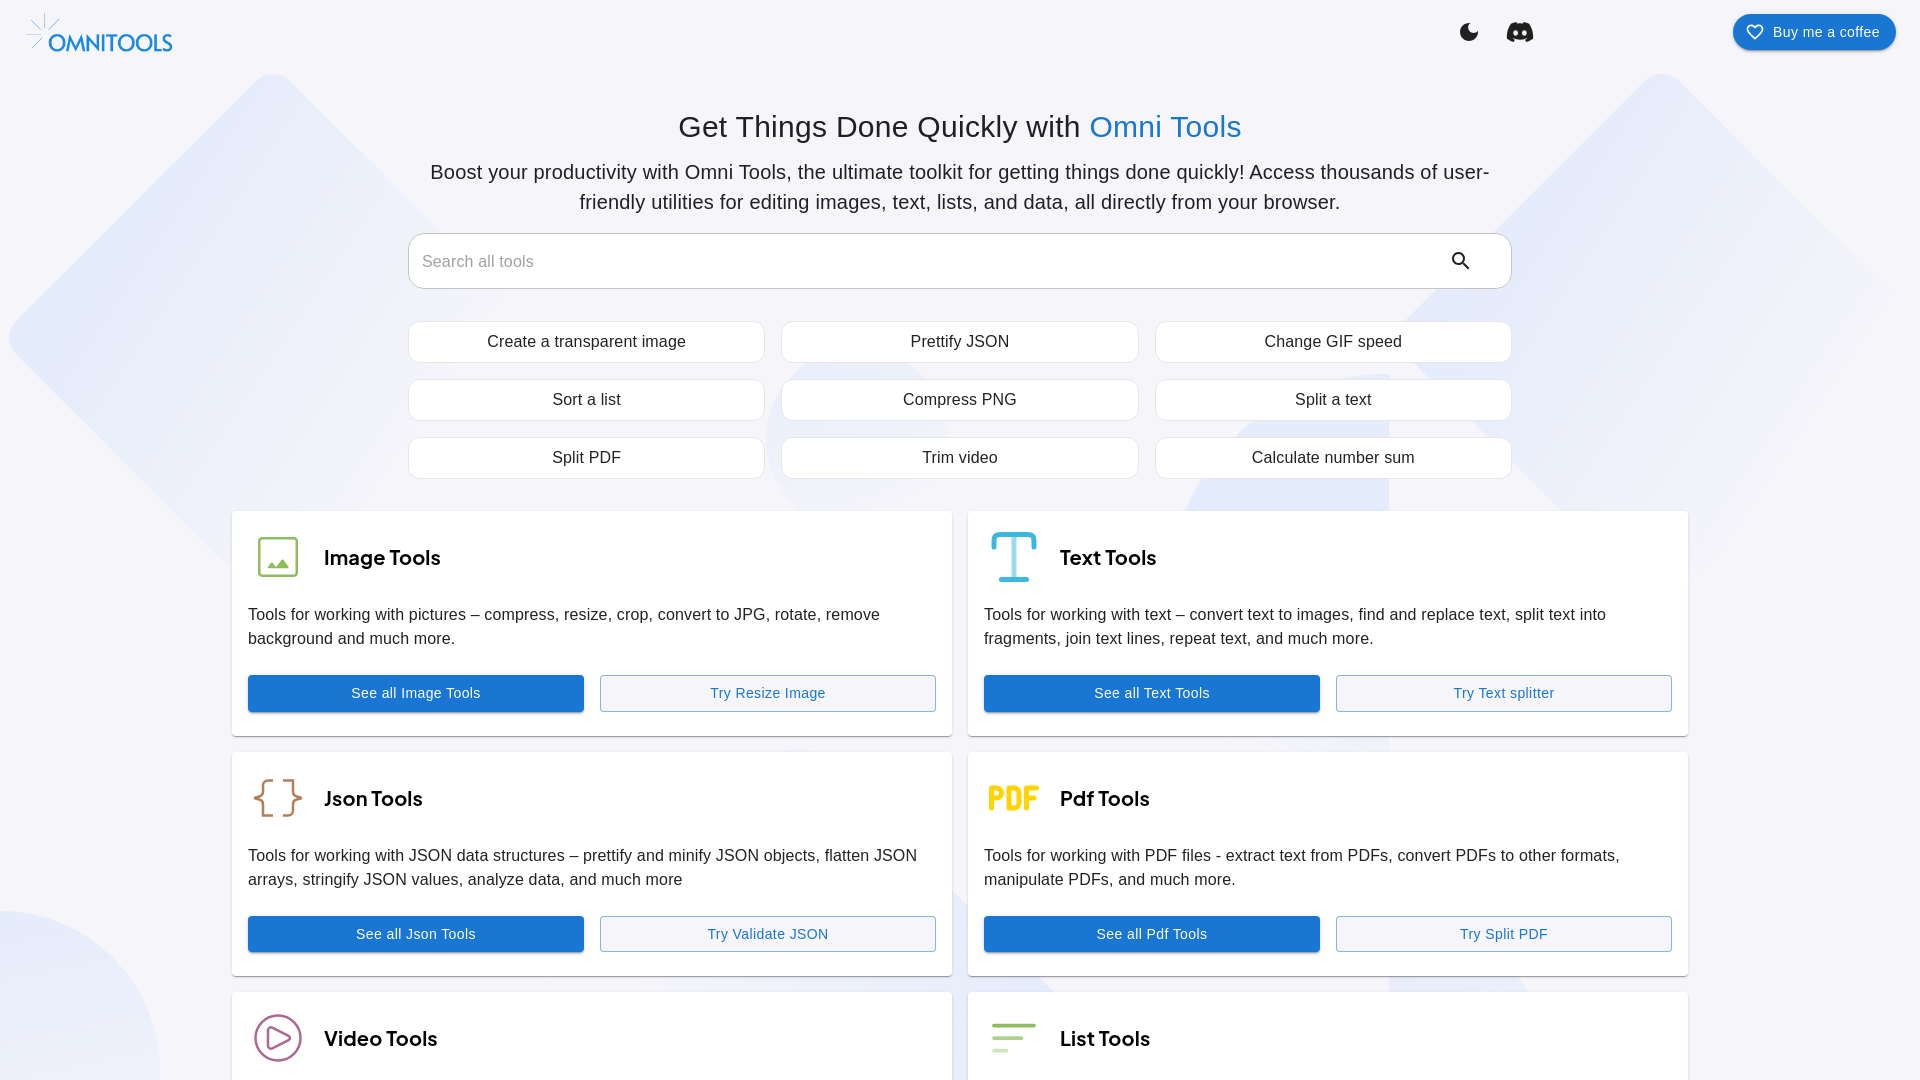Click the Json Tools braces icon

pyautogui.click(x=278, y=798)
